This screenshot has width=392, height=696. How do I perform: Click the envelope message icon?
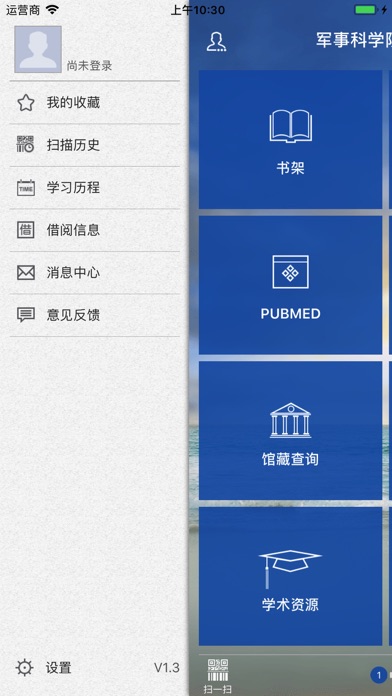point(26,273)
